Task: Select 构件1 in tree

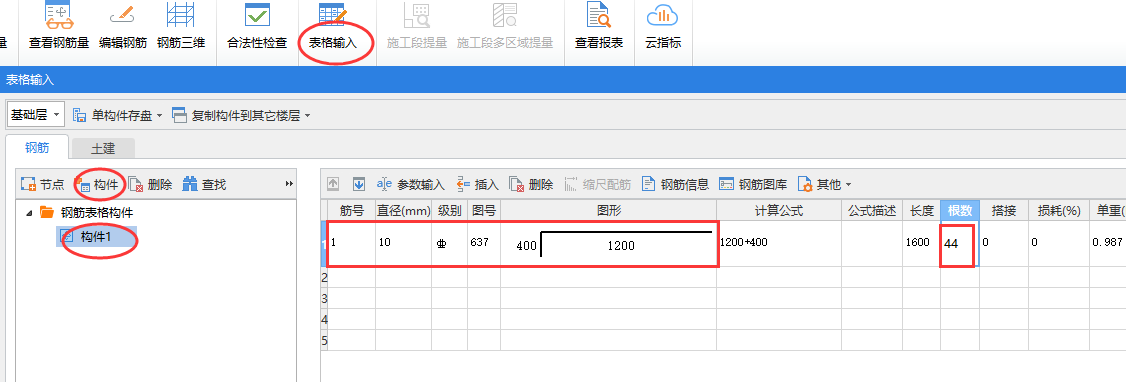Action: pyautogui.click(x=96, y=236)
